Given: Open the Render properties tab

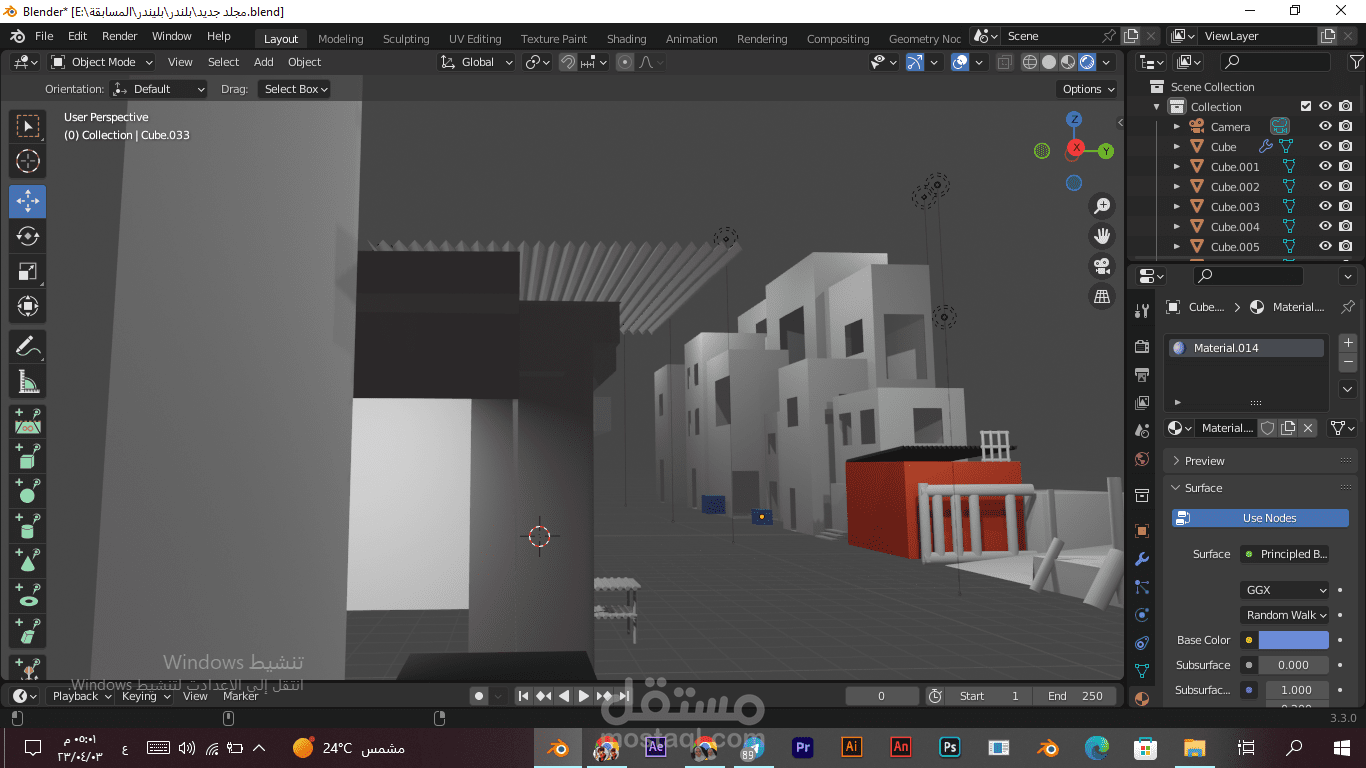Looking at the screenshot, I should 1142,346.
